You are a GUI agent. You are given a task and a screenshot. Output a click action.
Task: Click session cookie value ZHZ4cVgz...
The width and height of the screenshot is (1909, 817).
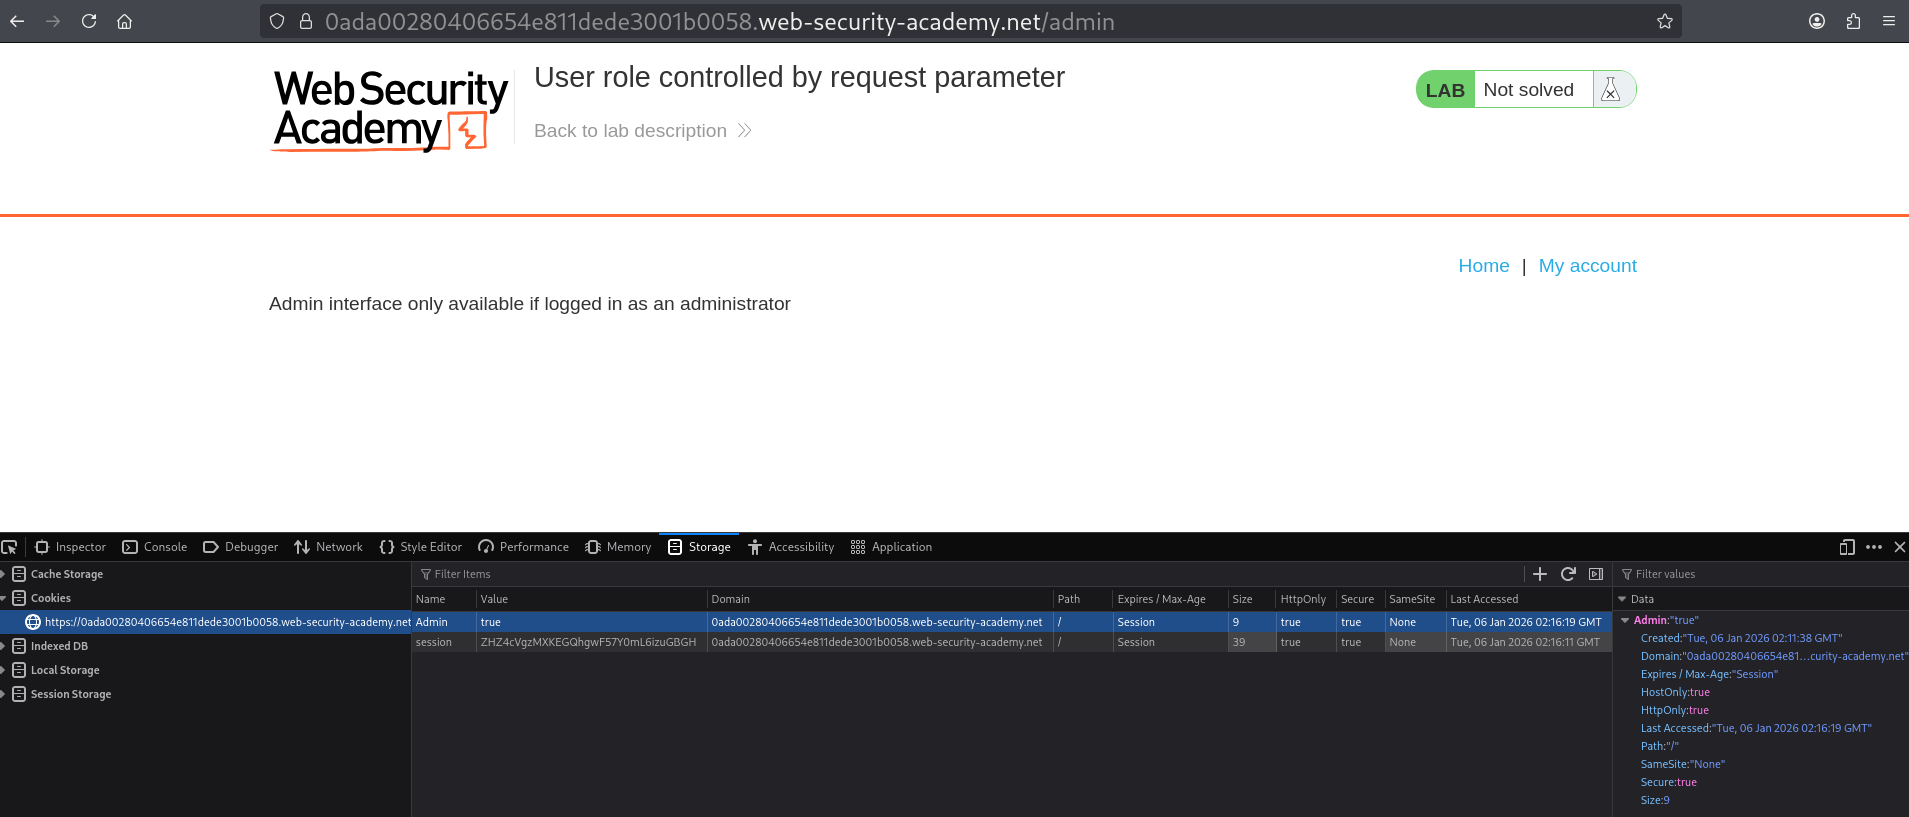pos(592,642)
